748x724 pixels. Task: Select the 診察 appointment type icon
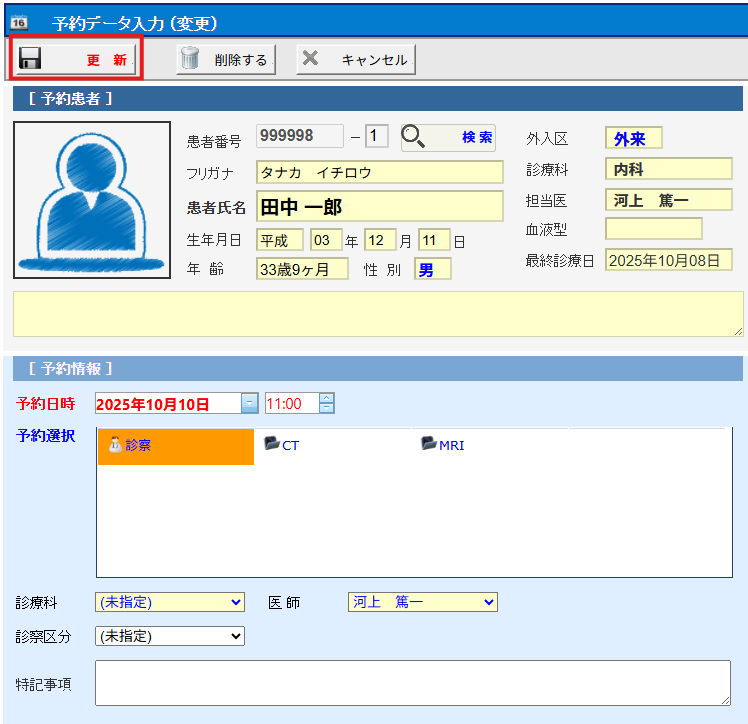pos(115,445)
